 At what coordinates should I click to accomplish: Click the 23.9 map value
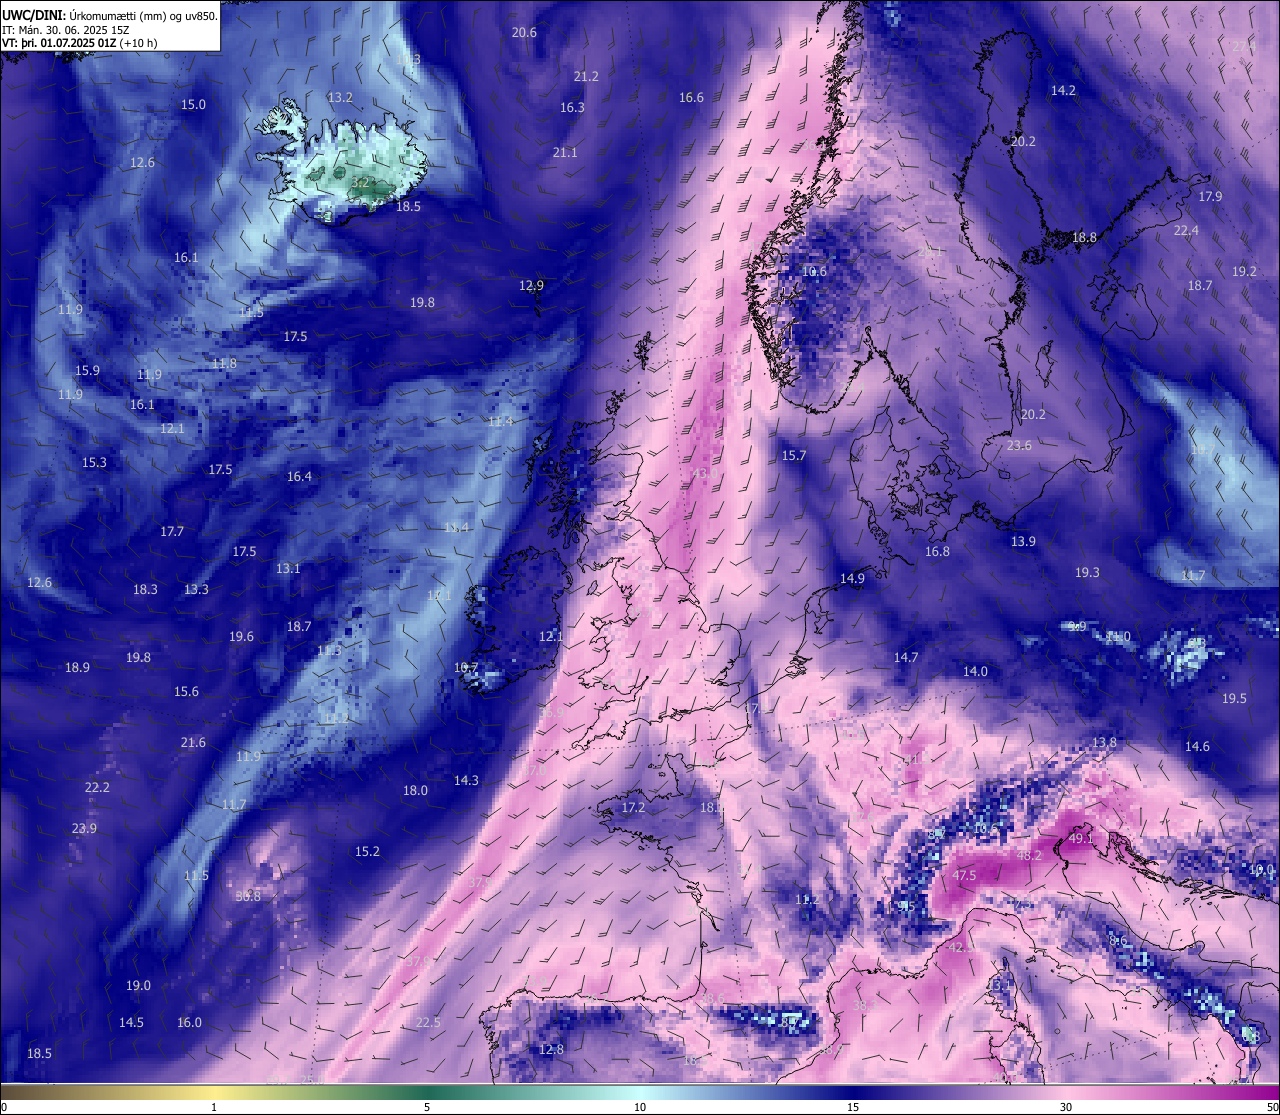[x=84, y=829]
